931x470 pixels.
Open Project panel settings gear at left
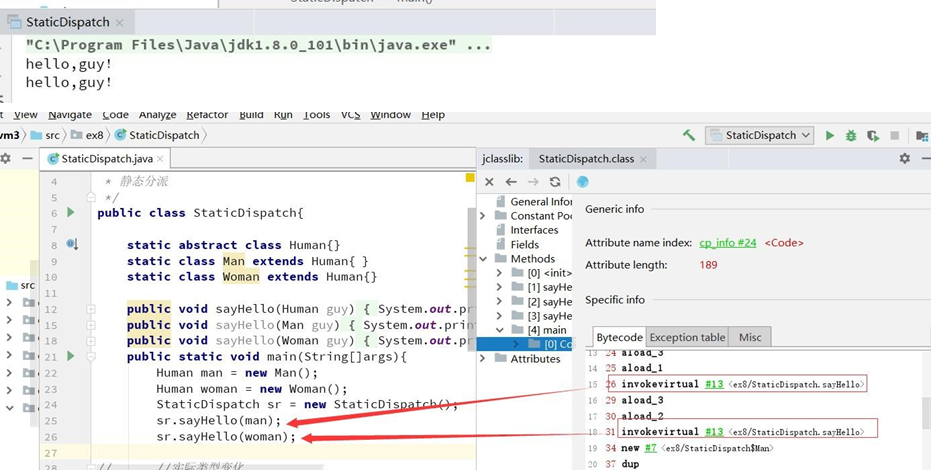5,158
